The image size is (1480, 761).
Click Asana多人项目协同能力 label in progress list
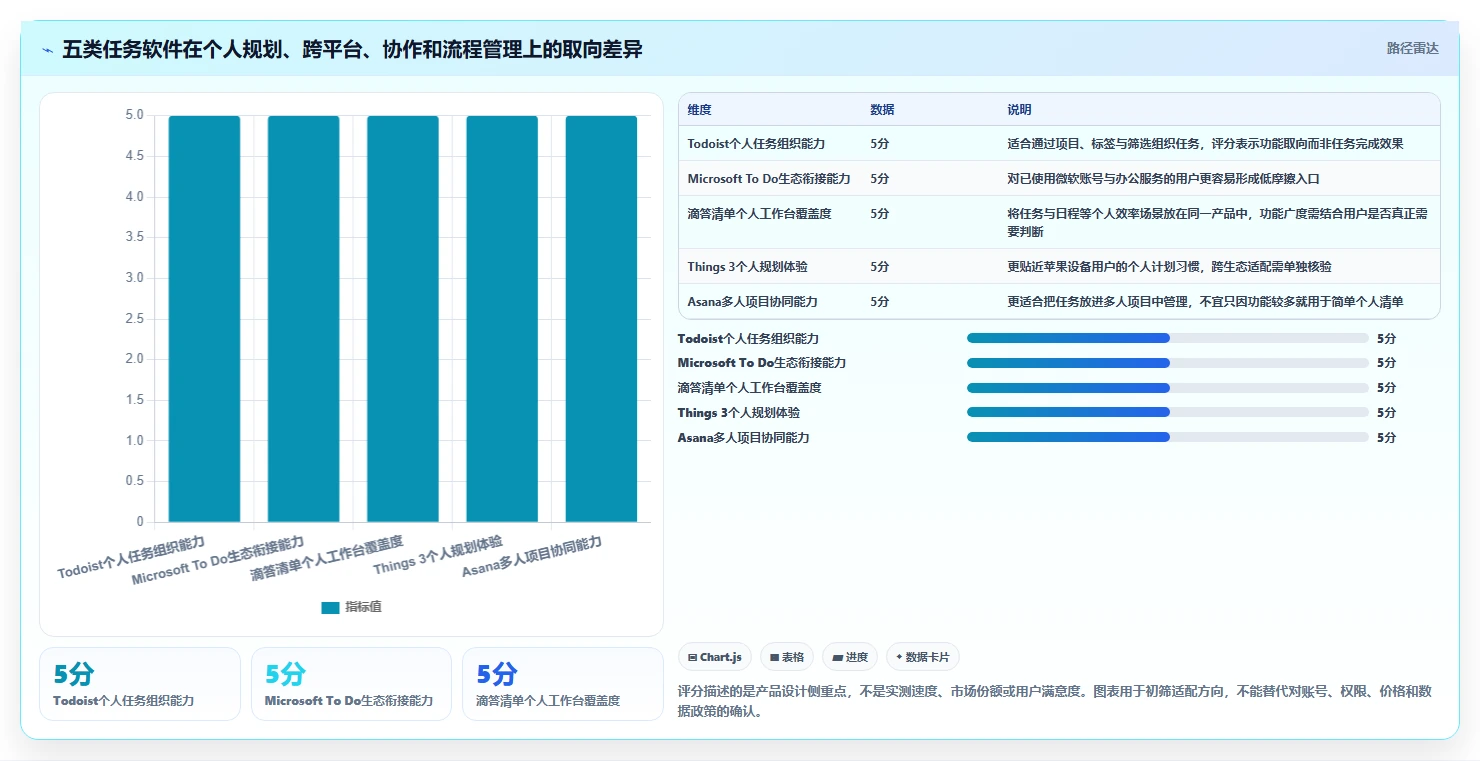(743, 438)
